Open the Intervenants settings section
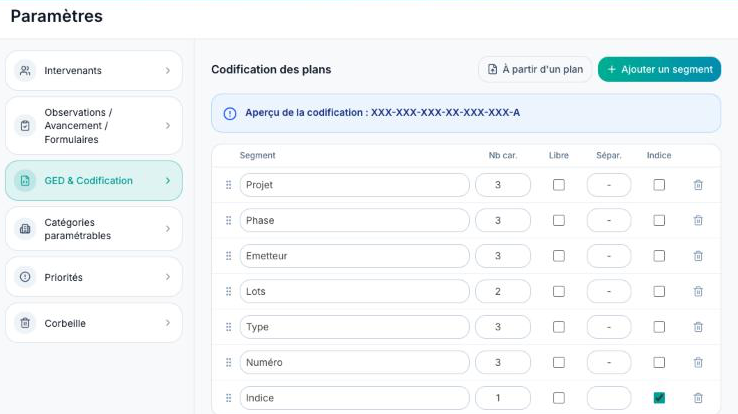The image size is (738, 414). 94,71
